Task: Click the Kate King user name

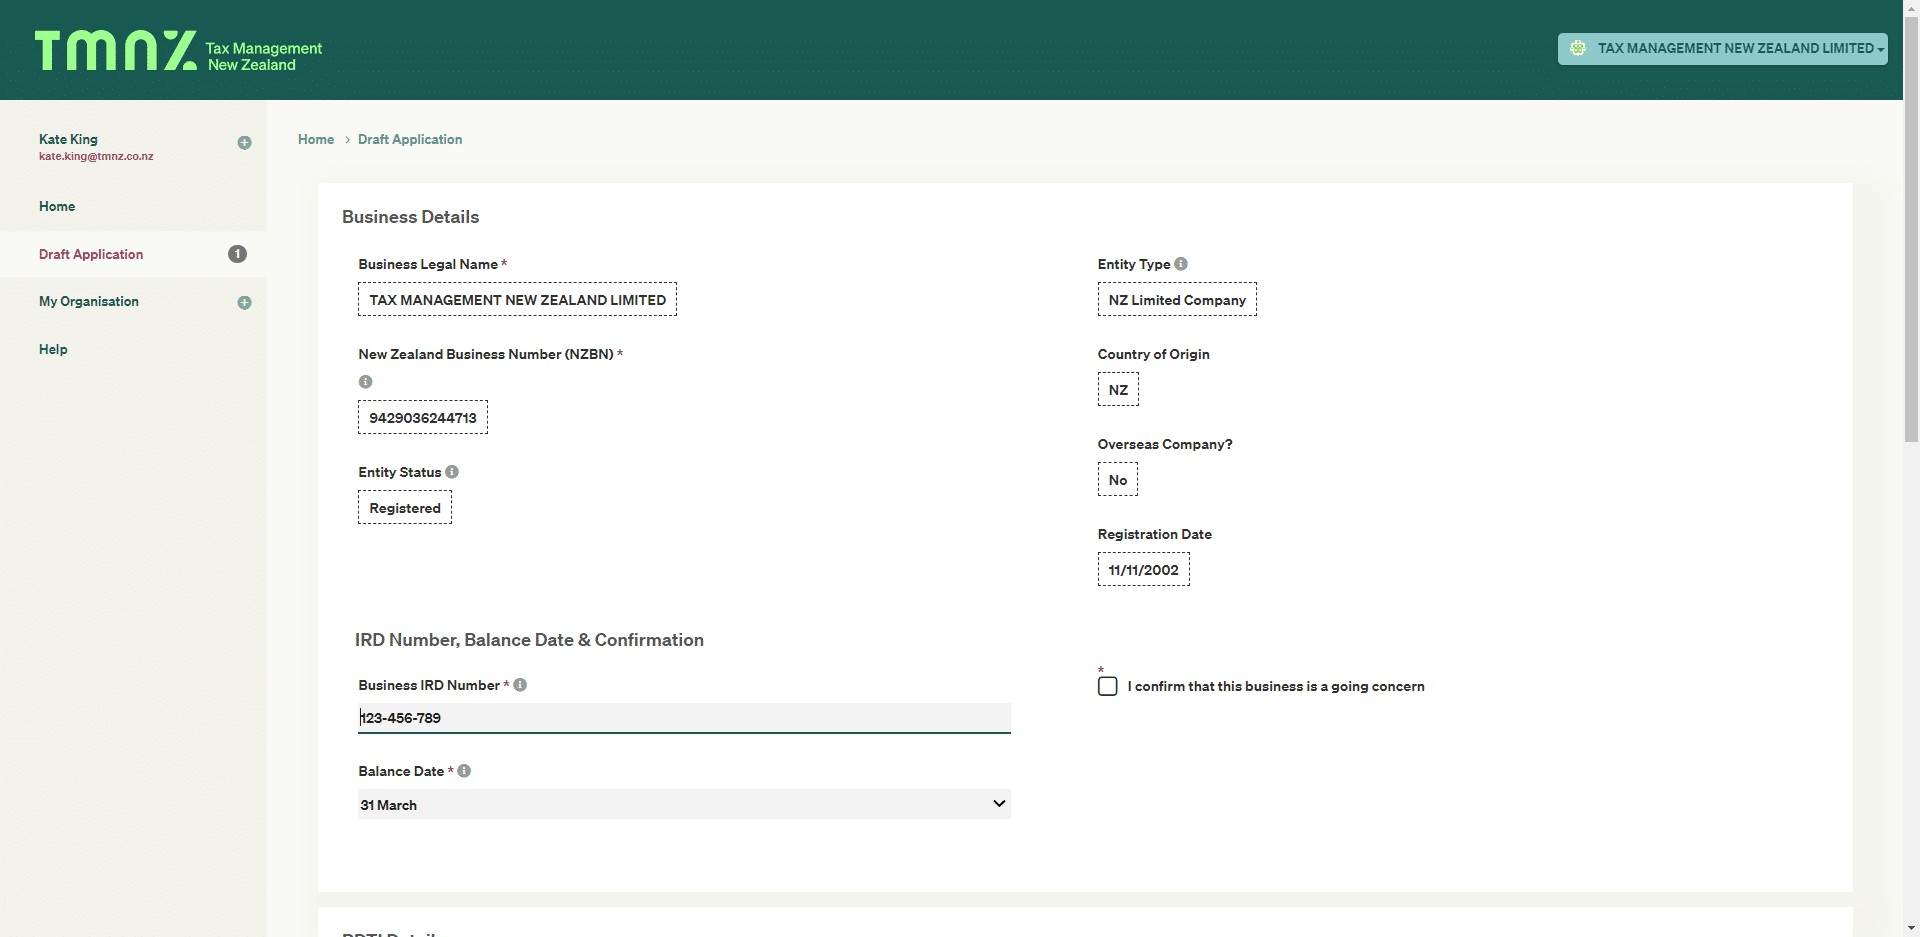Action: click(x=68, y=139)
